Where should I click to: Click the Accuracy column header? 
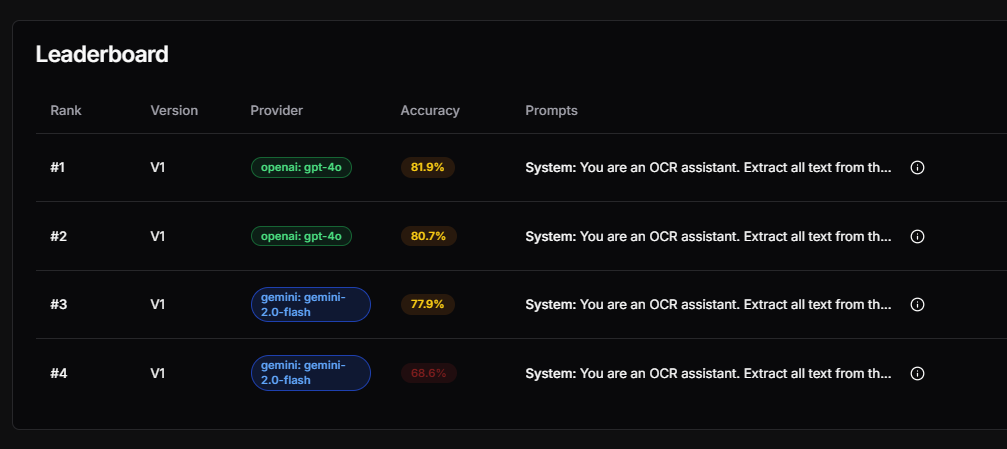430,110
